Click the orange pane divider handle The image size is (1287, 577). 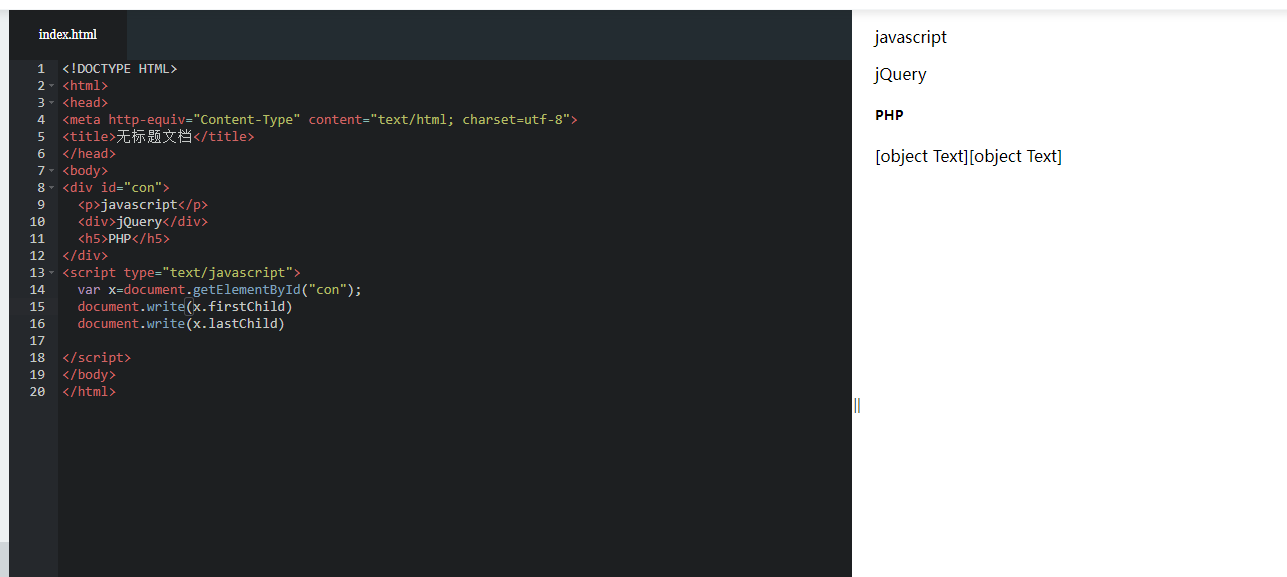coord(857,405)
